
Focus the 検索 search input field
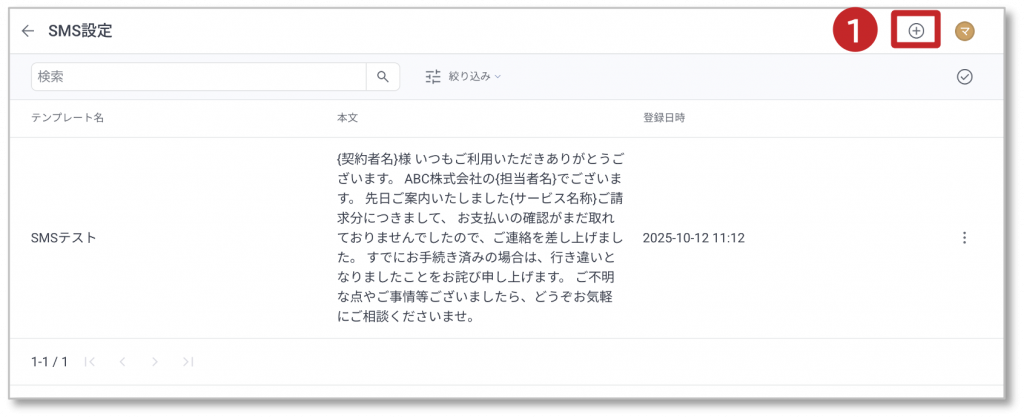[198, 76]
